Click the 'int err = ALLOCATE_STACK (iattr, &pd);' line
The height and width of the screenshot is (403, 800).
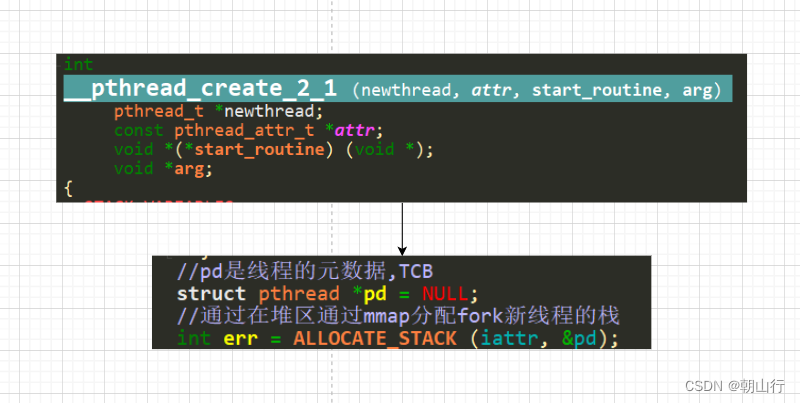398,339
